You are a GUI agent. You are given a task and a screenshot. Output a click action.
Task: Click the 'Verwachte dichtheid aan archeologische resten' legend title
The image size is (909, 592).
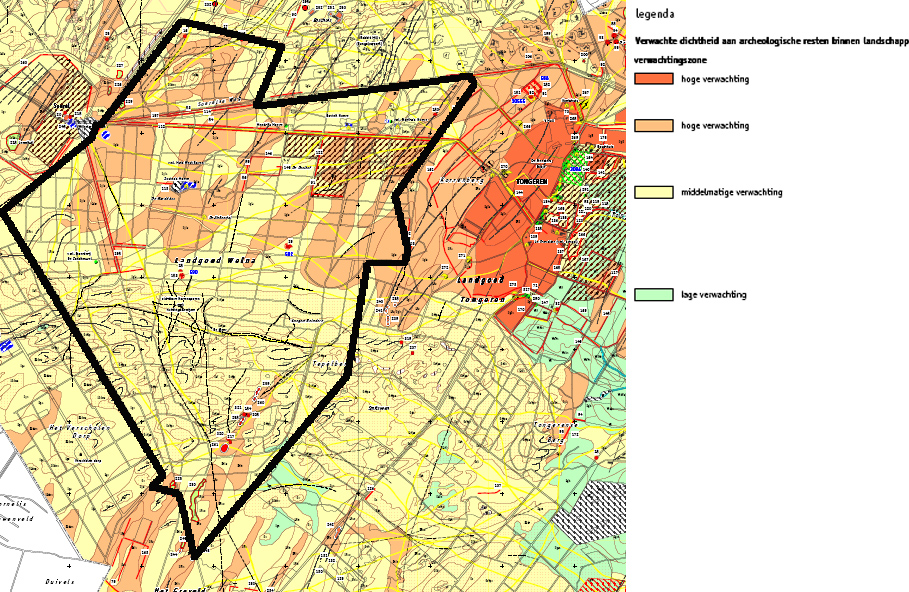[770, 41]
